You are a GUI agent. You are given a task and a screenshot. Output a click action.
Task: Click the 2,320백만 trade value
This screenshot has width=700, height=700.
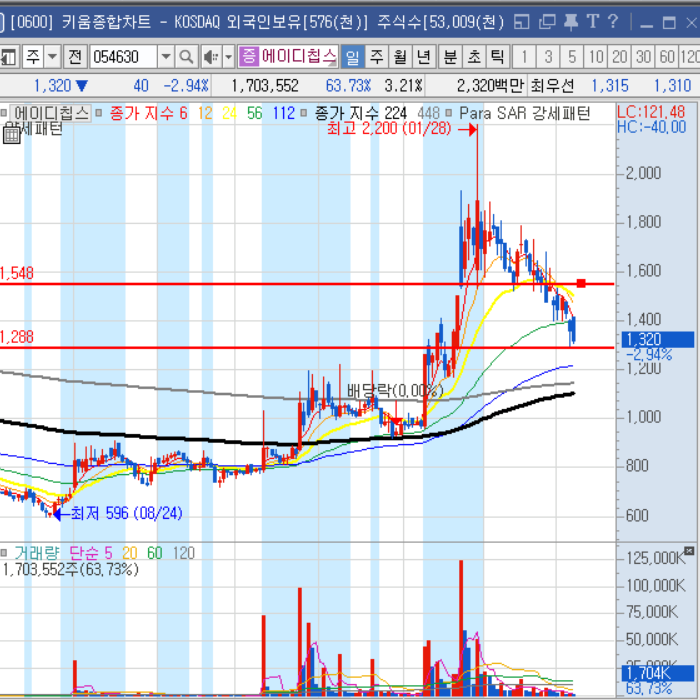[x=490, y=85]
